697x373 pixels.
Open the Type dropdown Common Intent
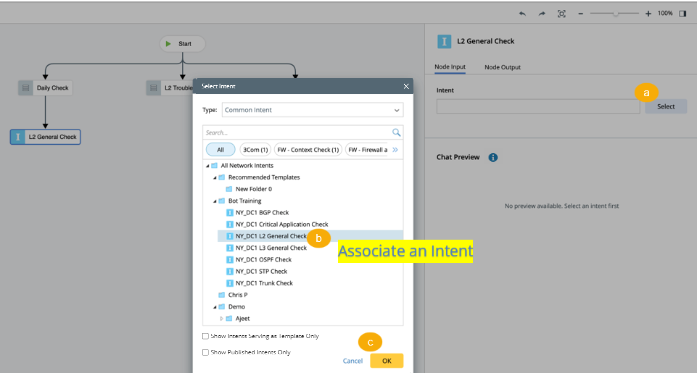click(x=312, y=110)
